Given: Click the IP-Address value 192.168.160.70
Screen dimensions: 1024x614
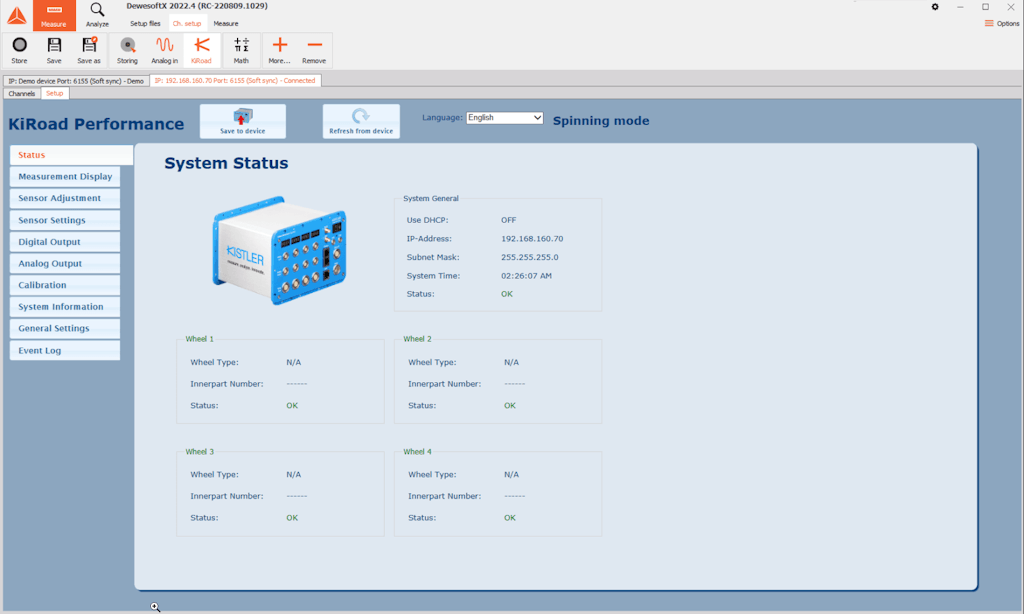Looking at the screenshot, I should (532, 239).
